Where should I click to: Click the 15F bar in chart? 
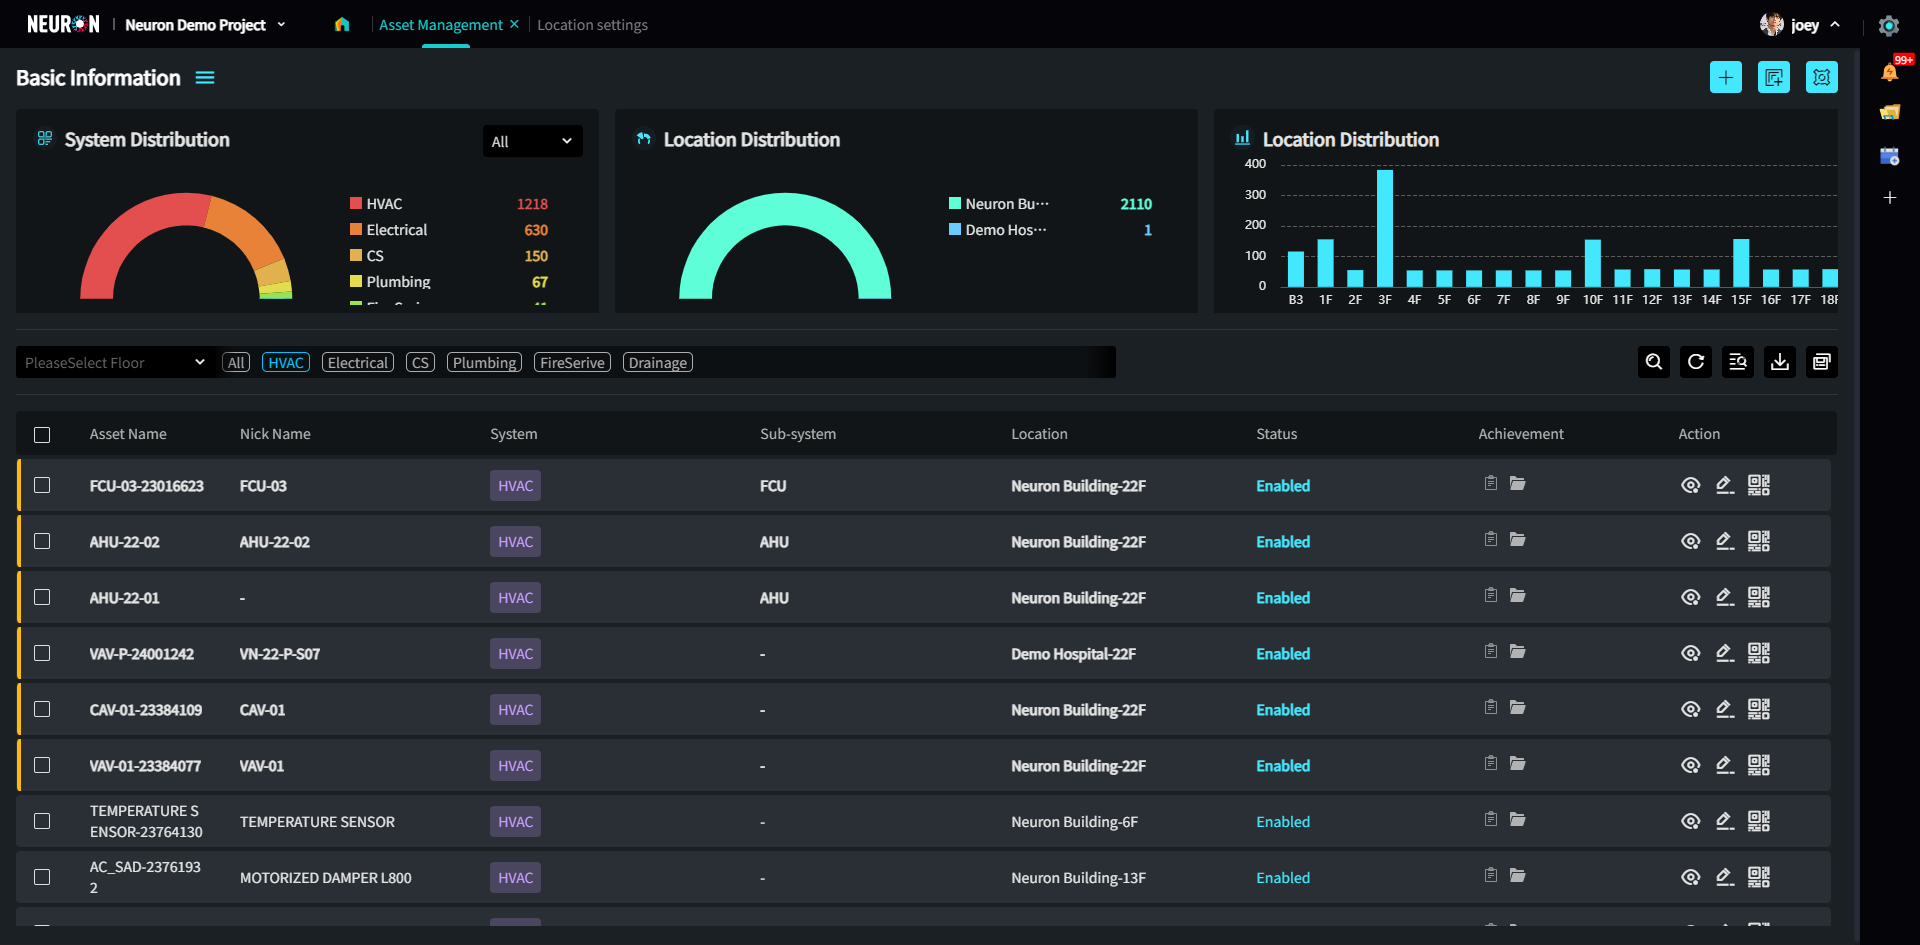[x=1741, y=263]
